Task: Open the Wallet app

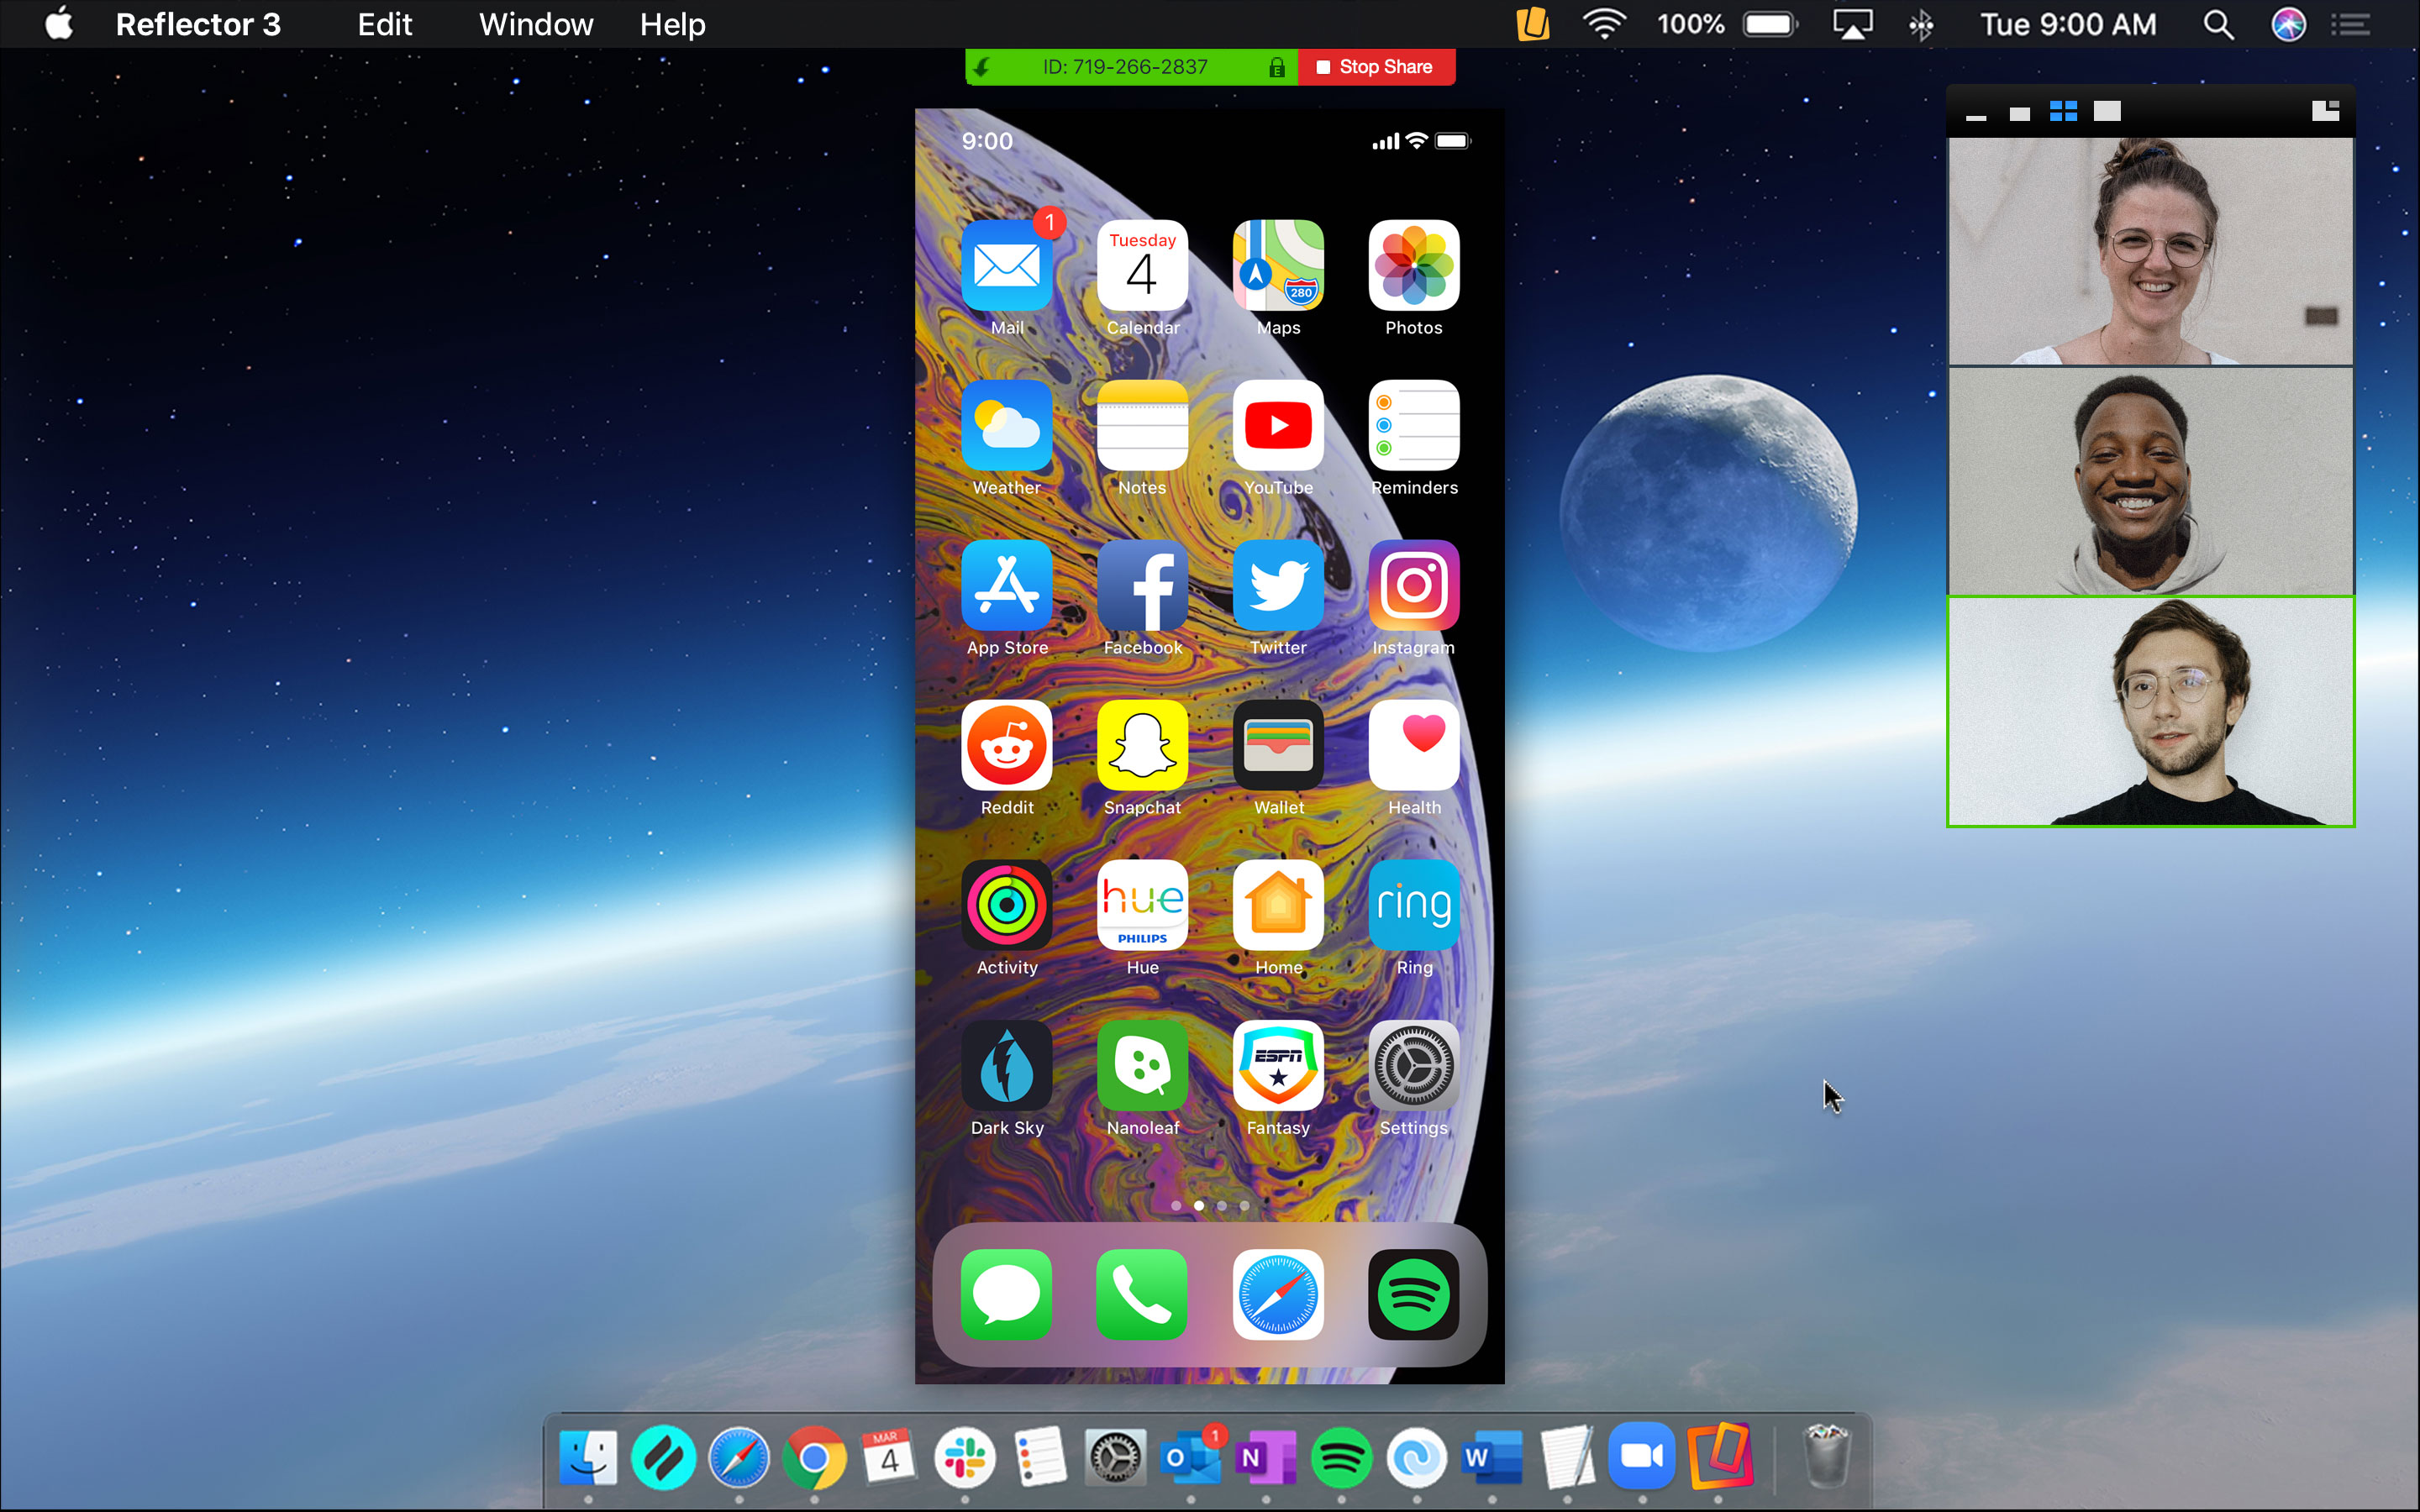Action: [1278, 746]
